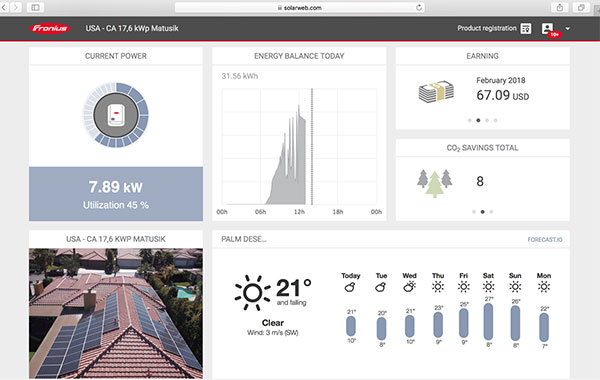Go back in the browser
Image resolution: width=600 pixels, height=380 pixels.
click(x=4, y=7)
